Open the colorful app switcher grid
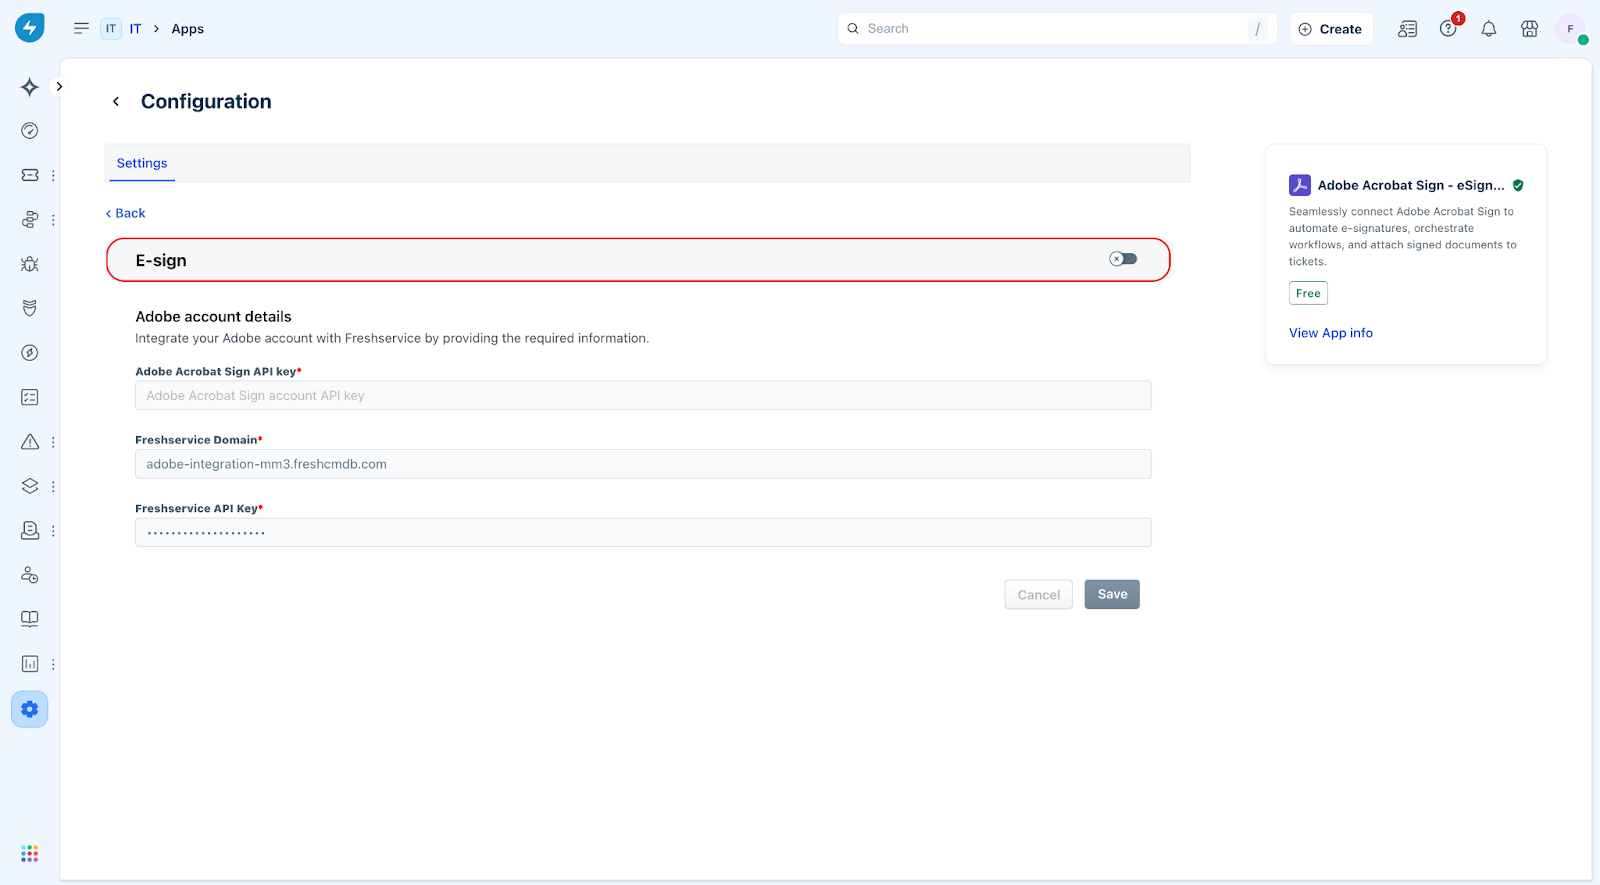Image resolution: width=1600 pixels, height=885 pixels. tap(30, 853)
